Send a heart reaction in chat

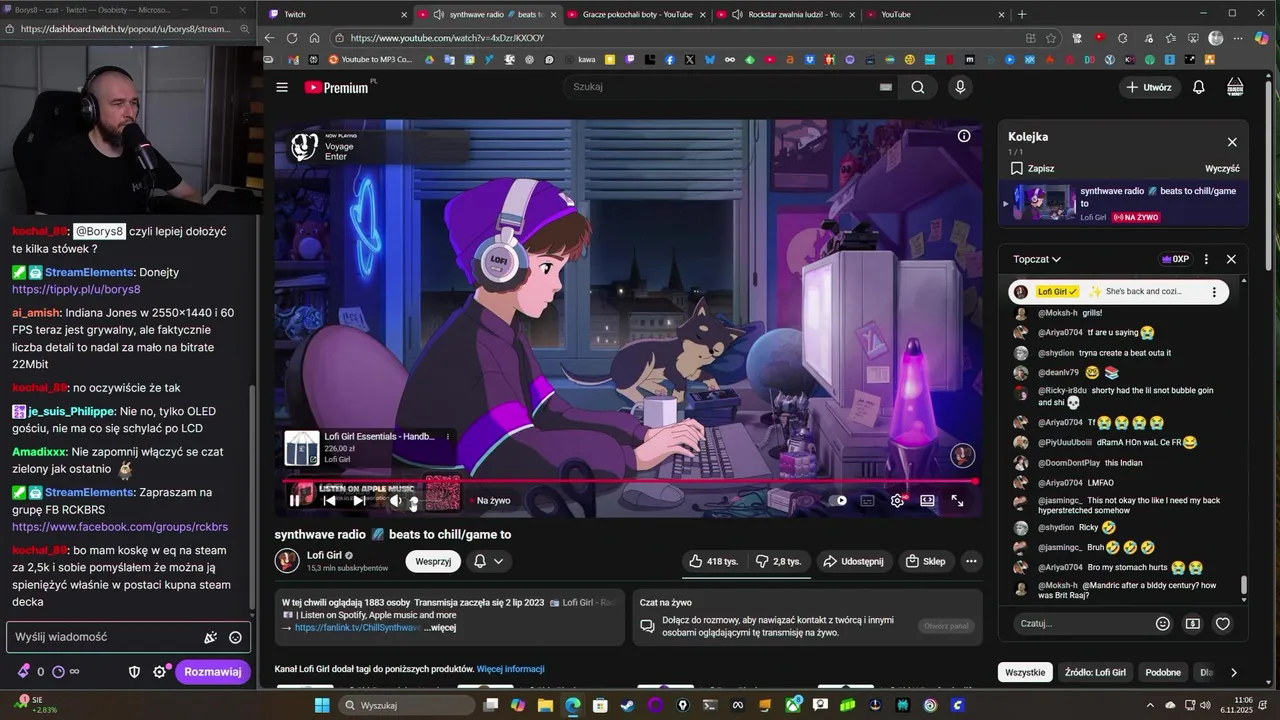[1222, 624]
